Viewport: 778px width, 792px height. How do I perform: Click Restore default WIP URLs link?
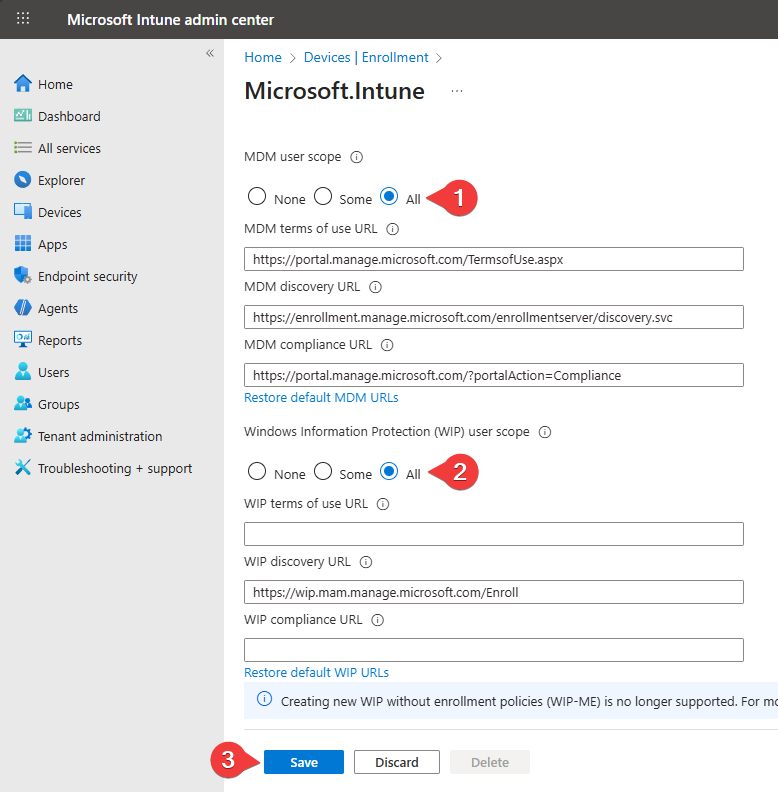tap(316, 673)
